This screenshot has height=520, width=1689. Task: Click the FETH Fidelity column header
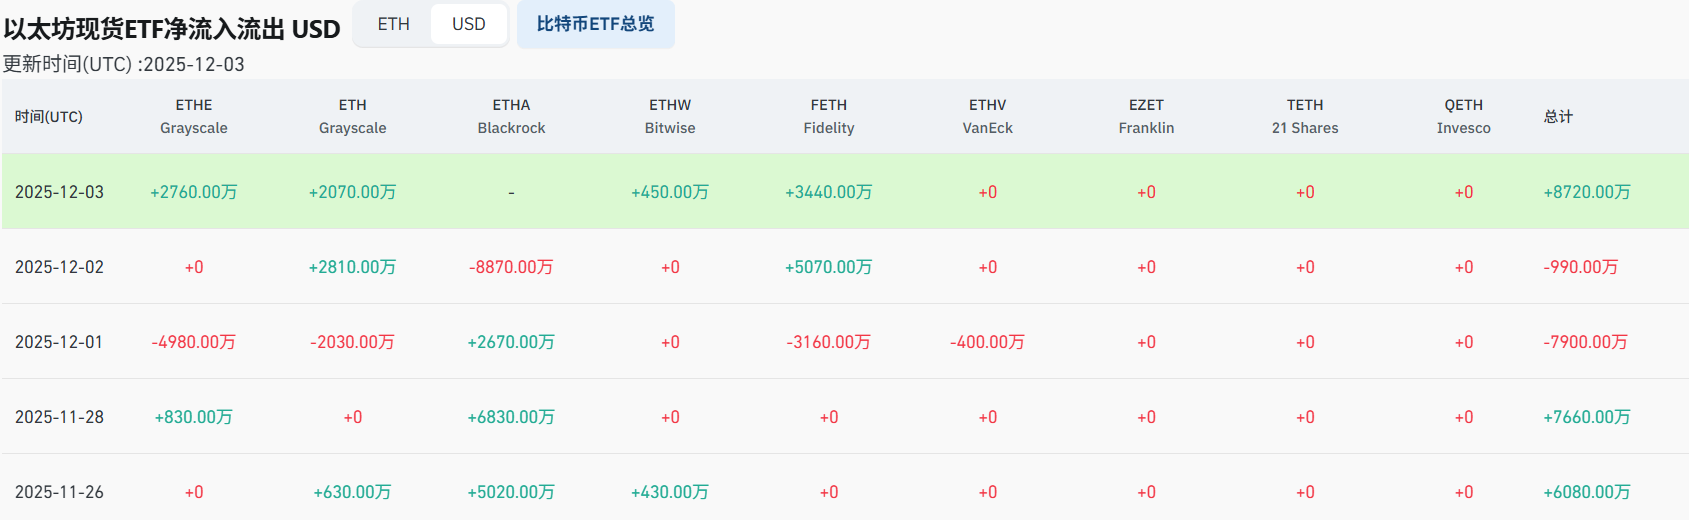tap(829, 117)
